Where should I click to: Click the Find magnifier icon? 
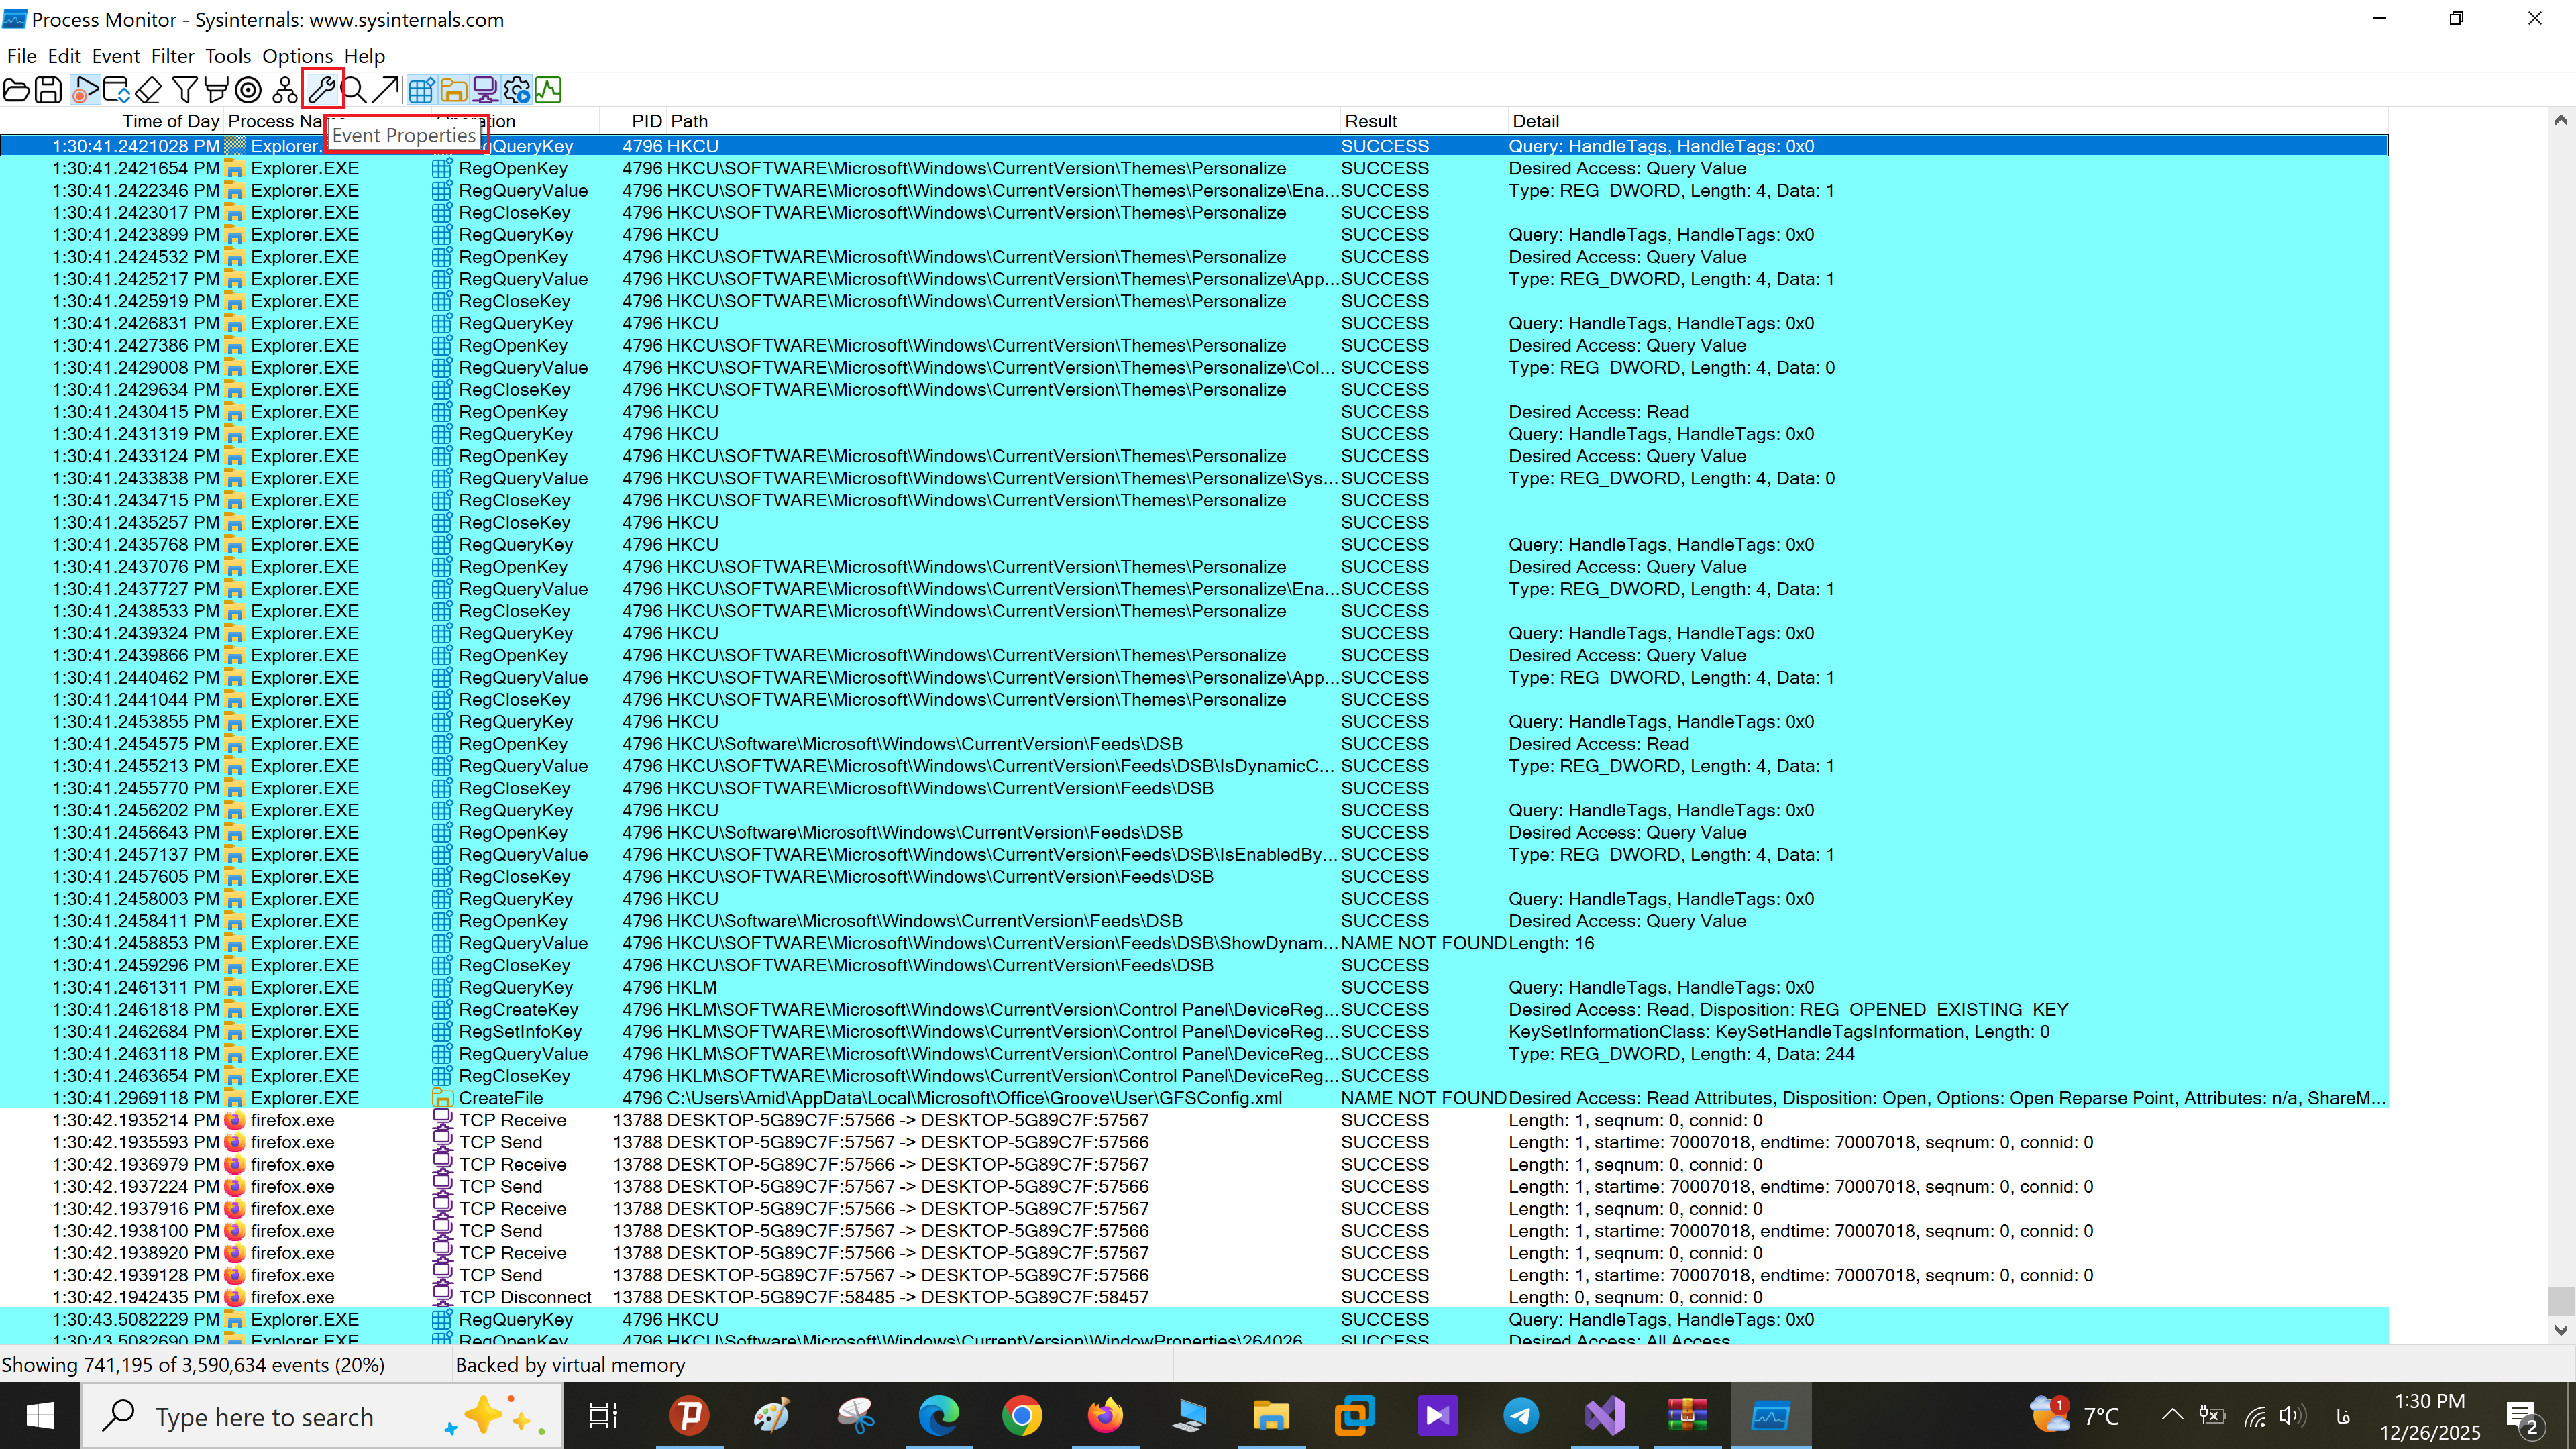[x=354, y=90]
